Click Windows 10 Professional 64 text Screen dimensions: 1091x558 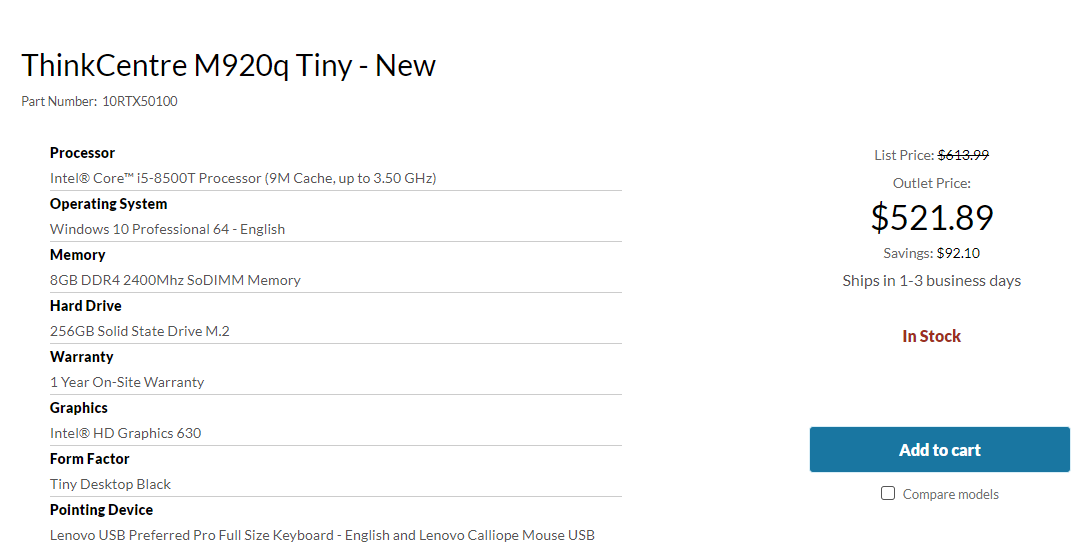click(167, 229)
